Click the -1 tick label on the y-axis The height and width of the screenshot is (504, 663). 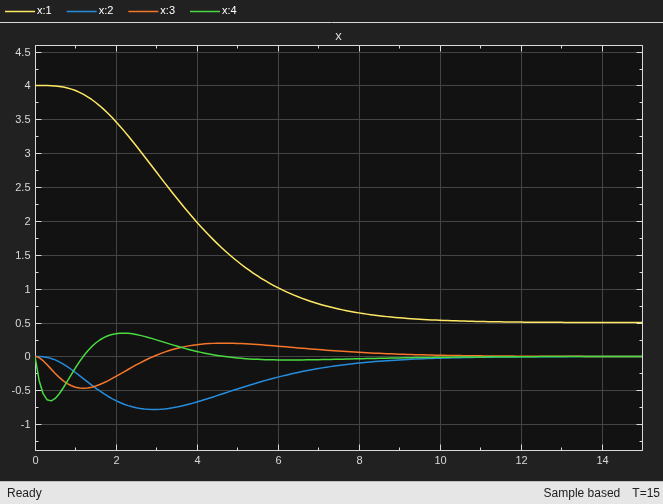25,425
